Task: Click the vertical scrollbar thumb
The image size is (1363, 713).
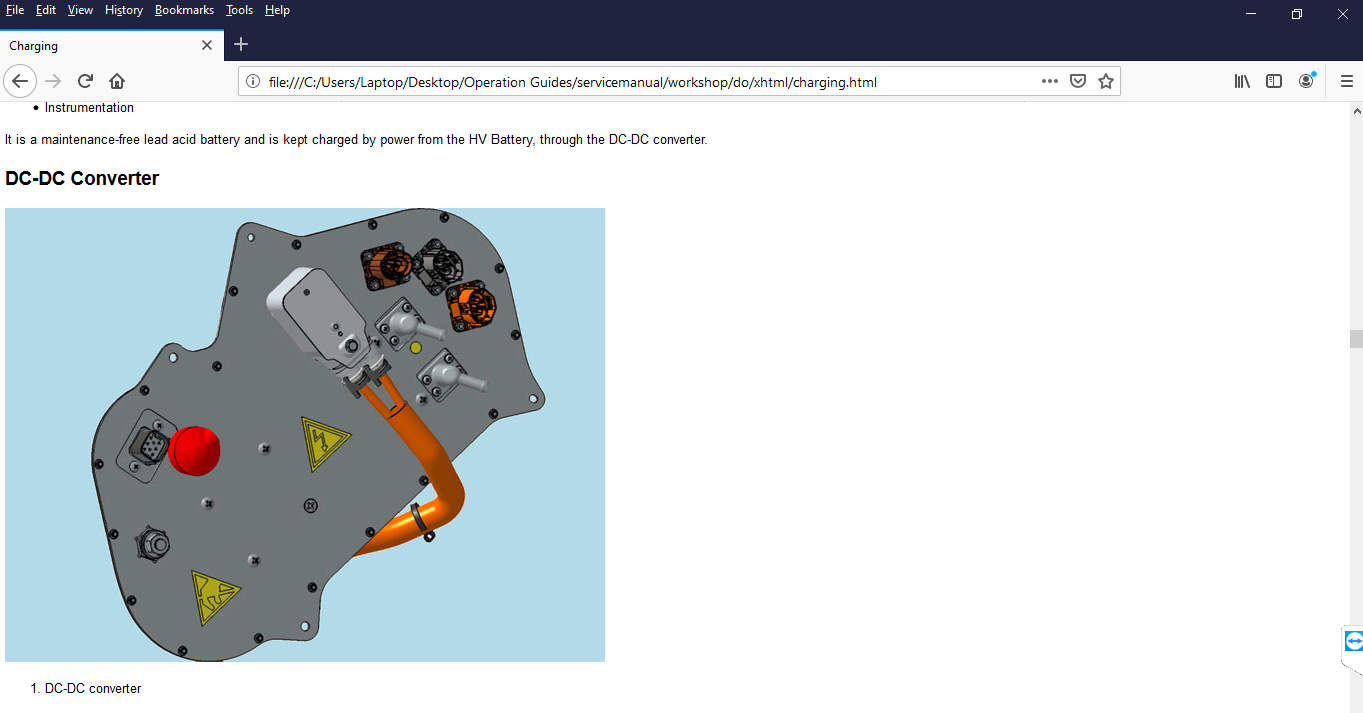Action: pyautogui.click(x=1356, y=339)
